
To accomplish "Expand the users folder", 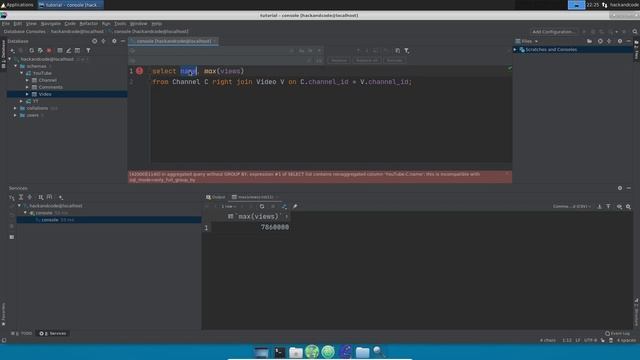I will 16,115.
